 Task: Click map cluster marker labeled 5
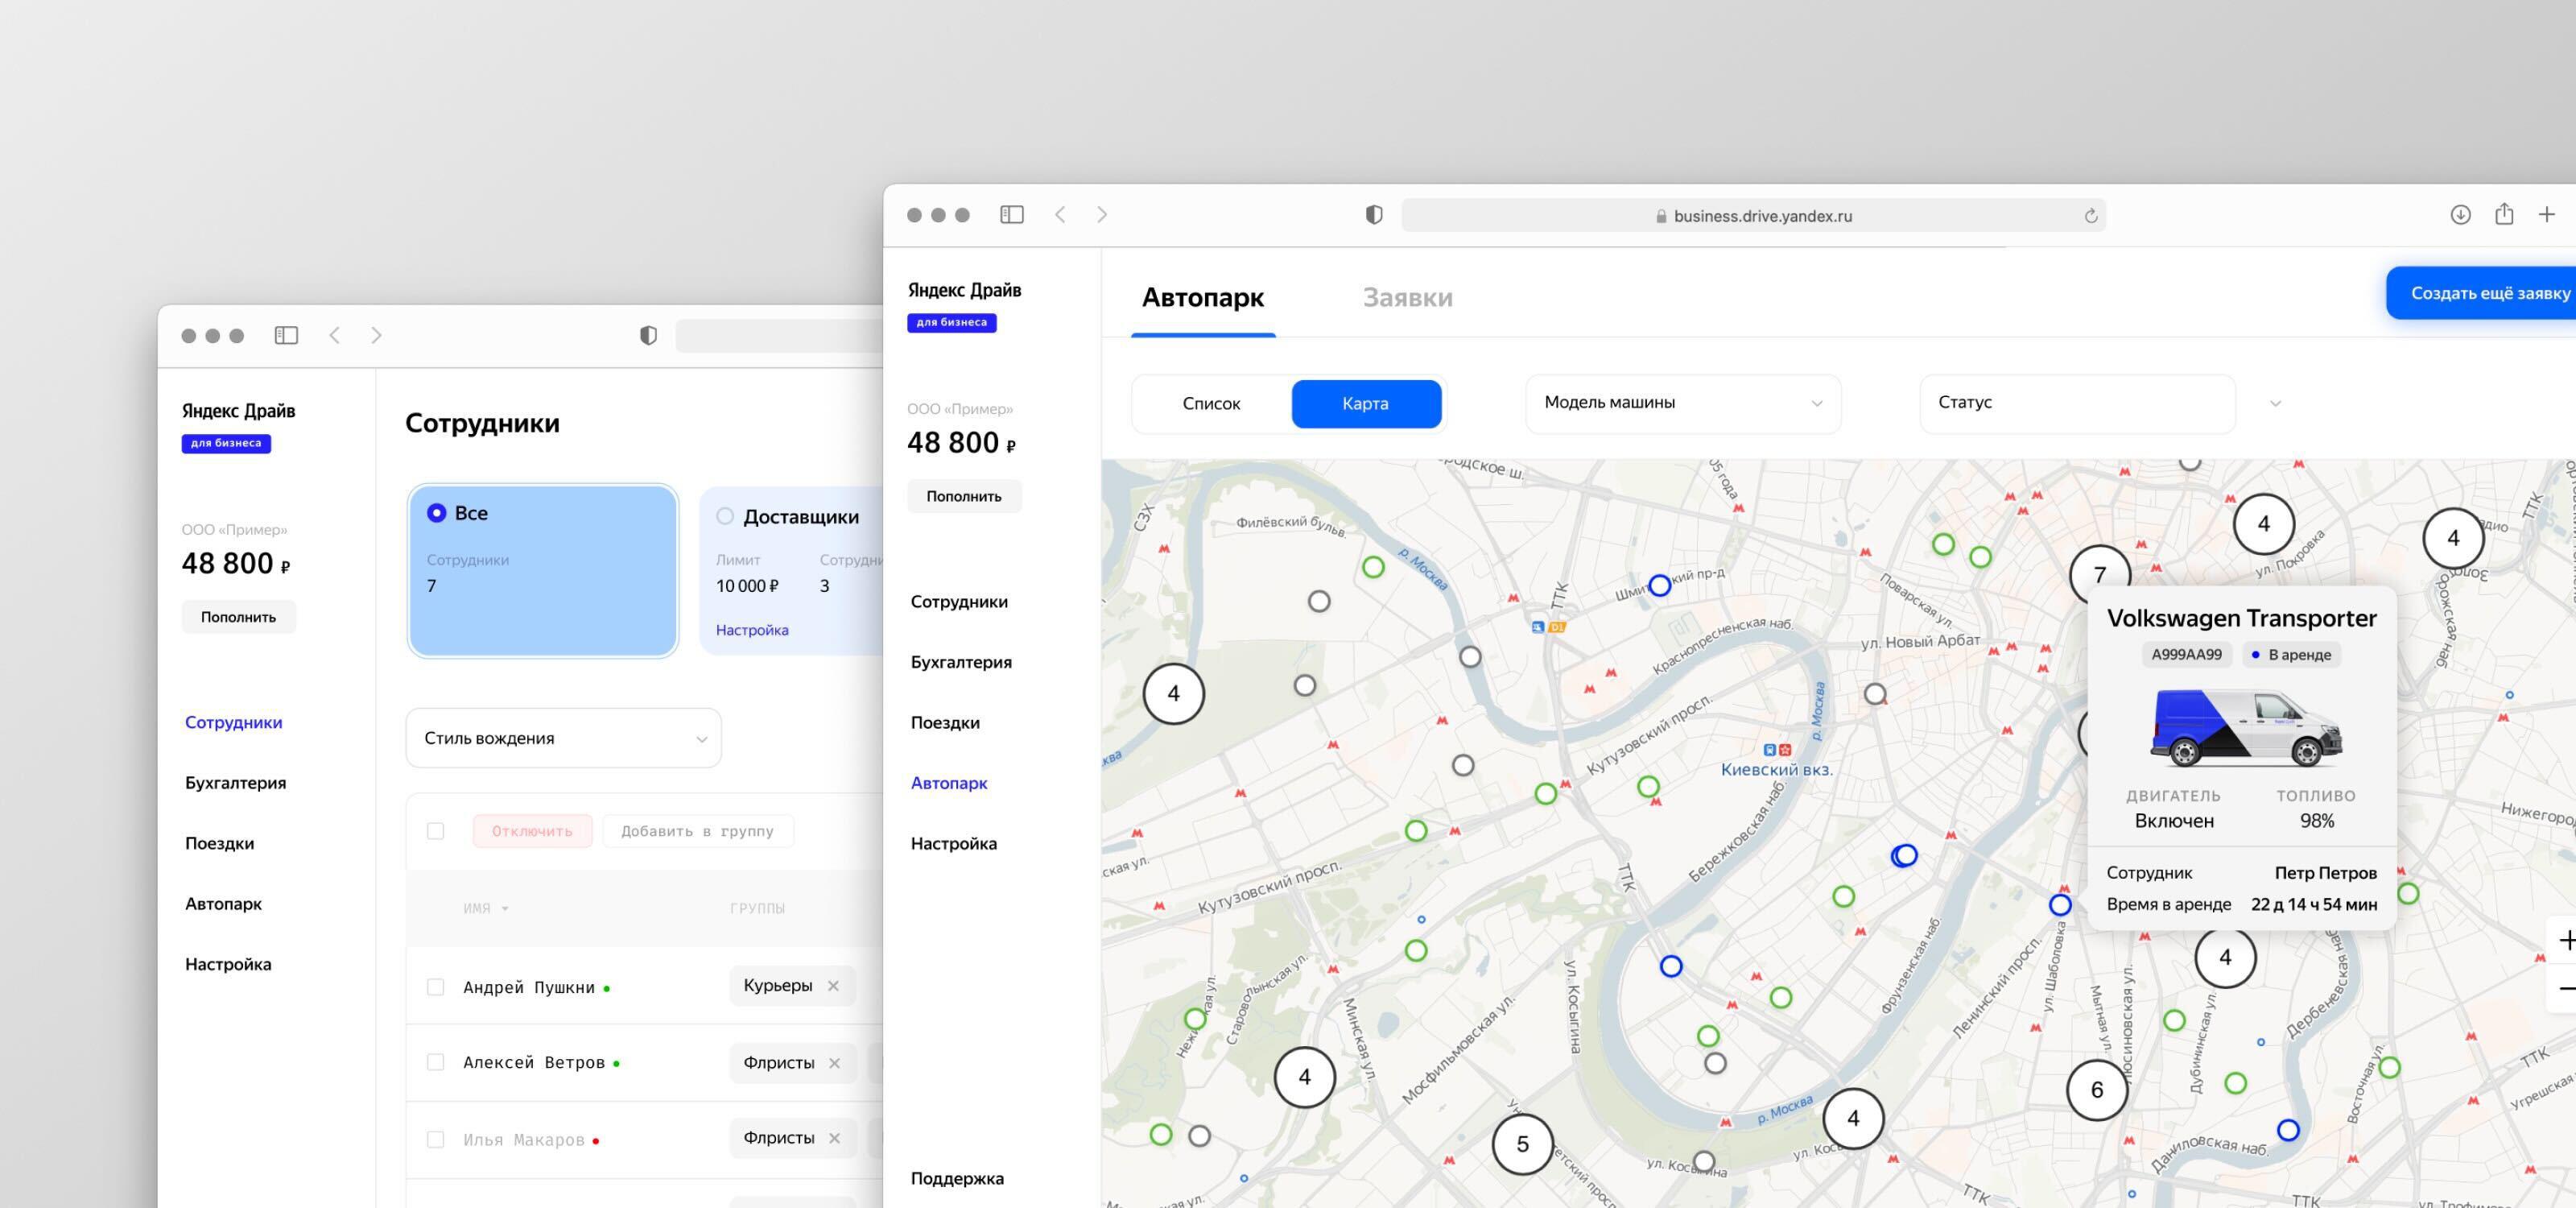click(1523, 1144)
